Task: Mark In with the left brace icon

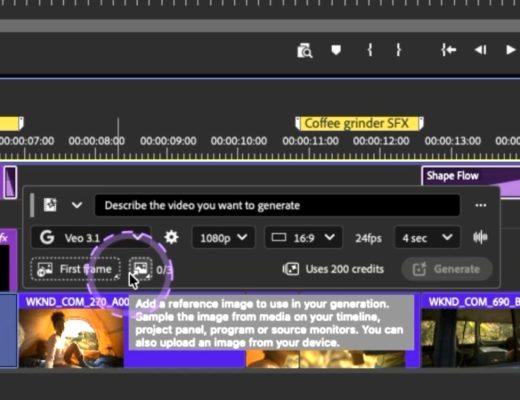Action: point(370,50)
